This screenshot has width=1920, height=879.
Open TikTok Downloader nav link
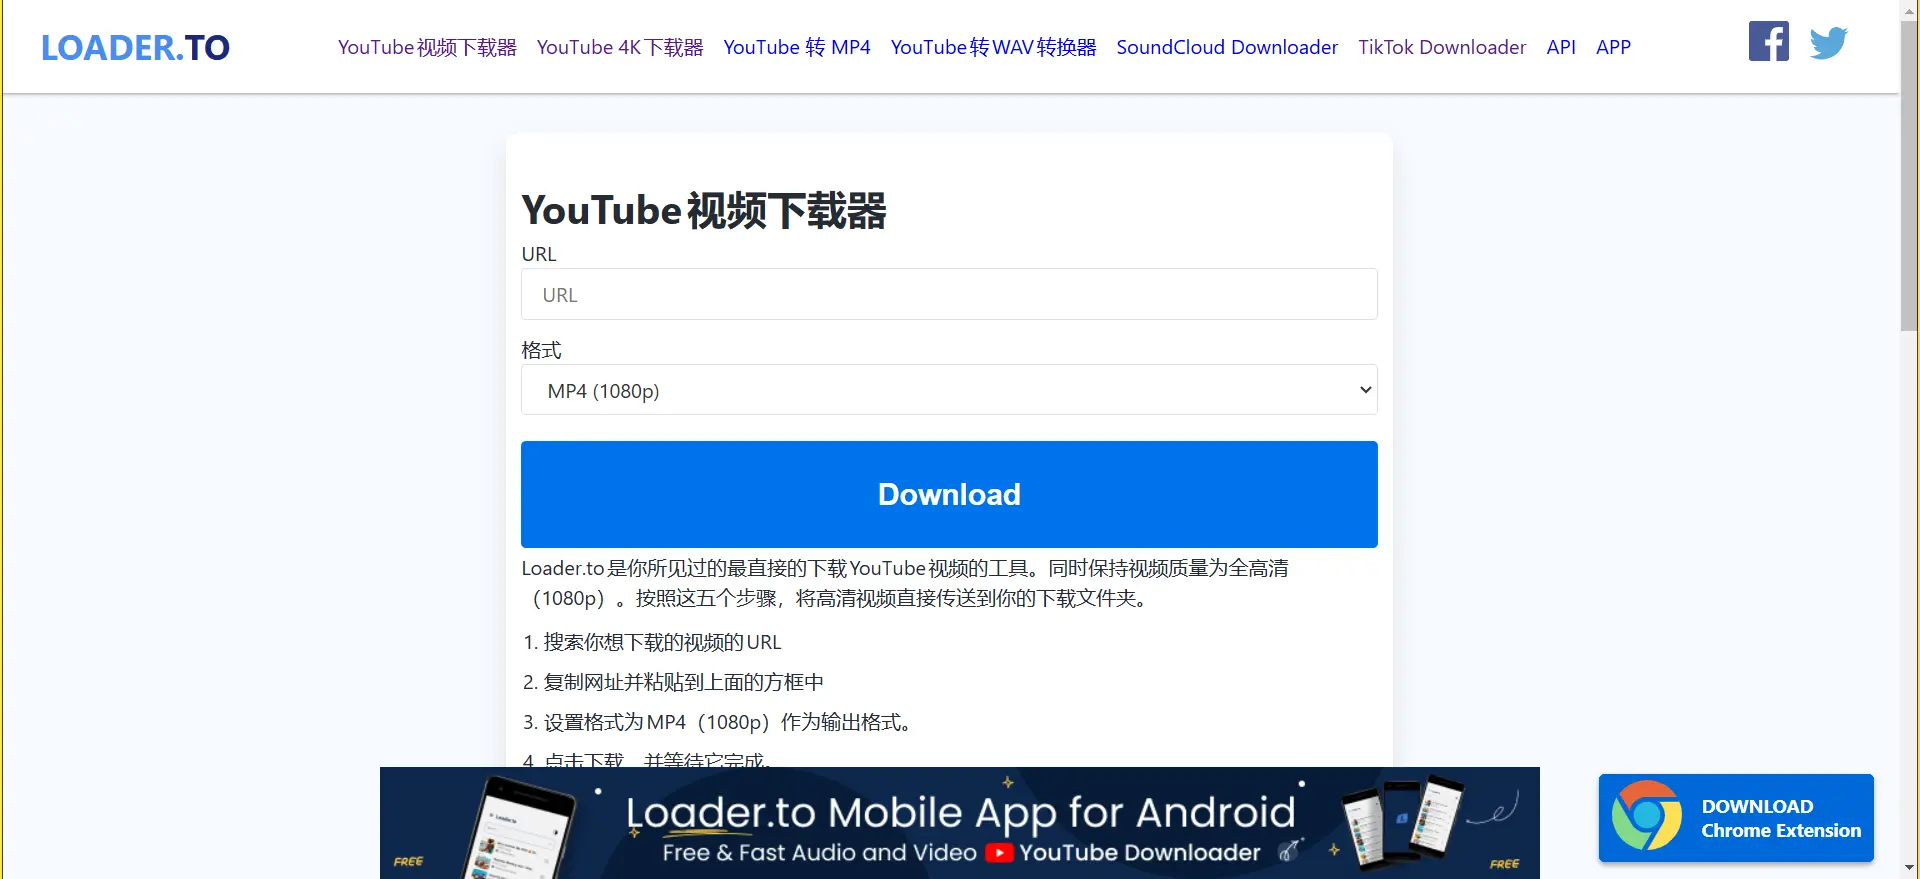click(x=1442, y=47)
